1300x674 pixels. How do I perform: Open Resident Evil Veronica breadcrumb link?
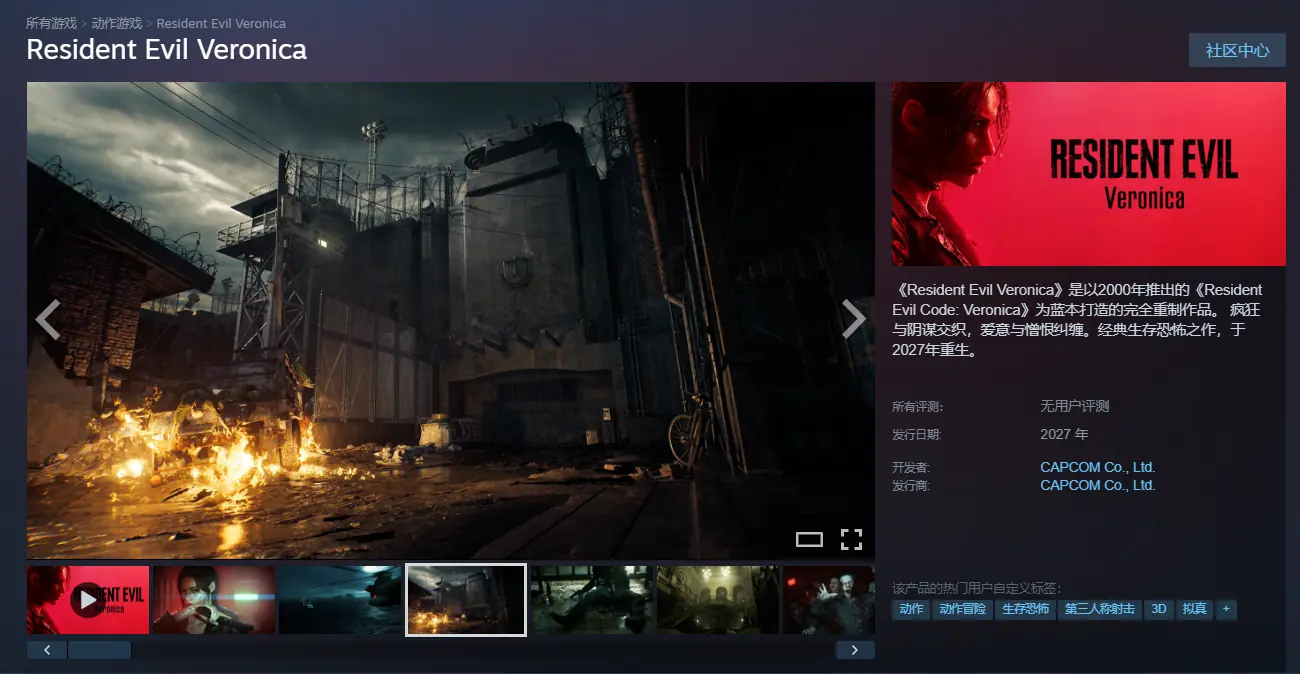click(x=221, y=23)
